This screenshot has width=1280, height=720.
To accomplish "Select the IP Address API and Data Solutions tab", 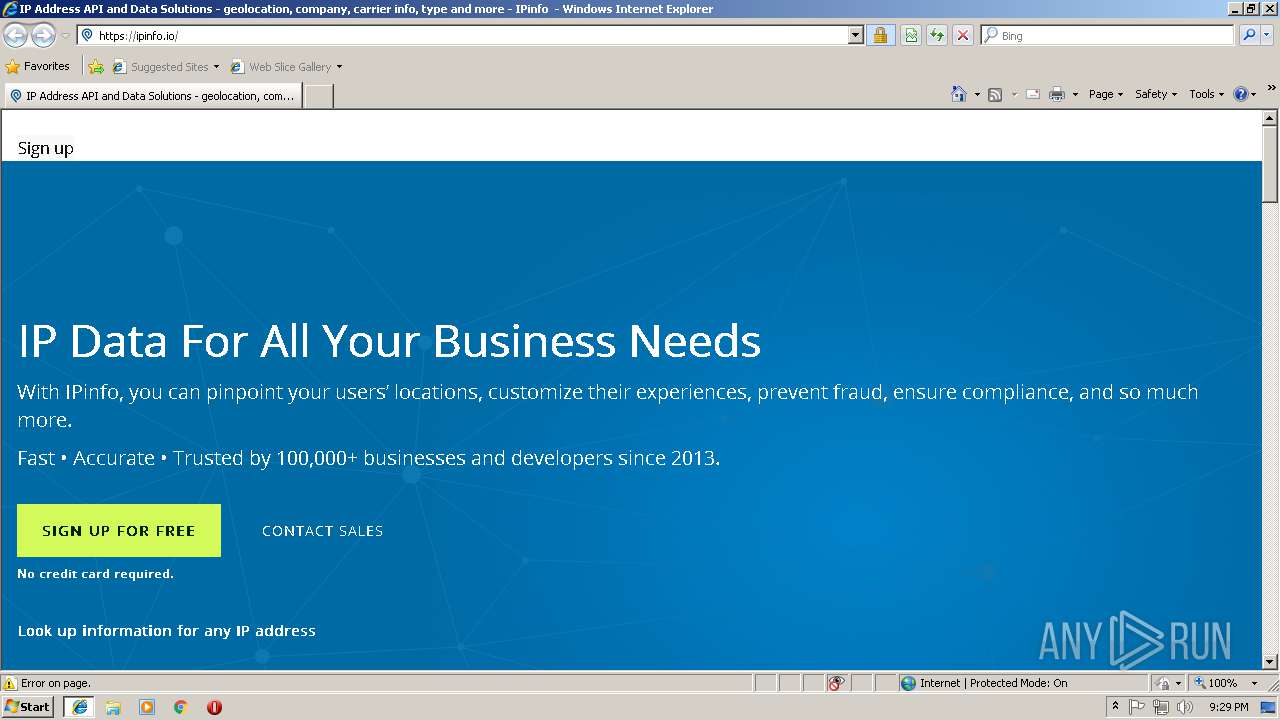I will (152, 96).
